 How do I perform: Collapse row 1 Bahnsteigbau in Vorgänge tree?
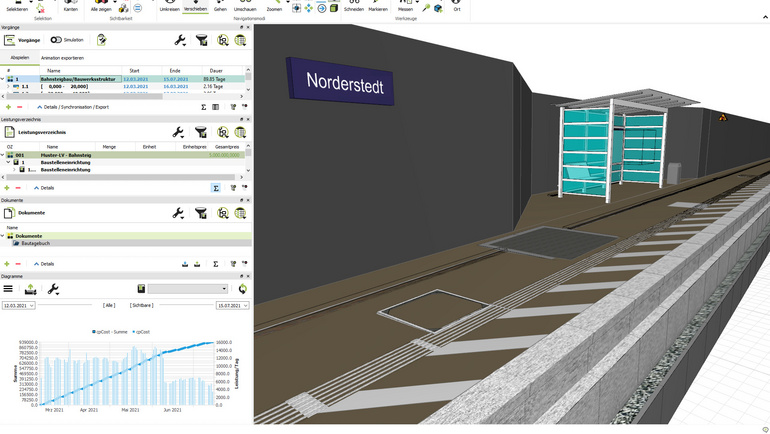(x=3, y=79)
